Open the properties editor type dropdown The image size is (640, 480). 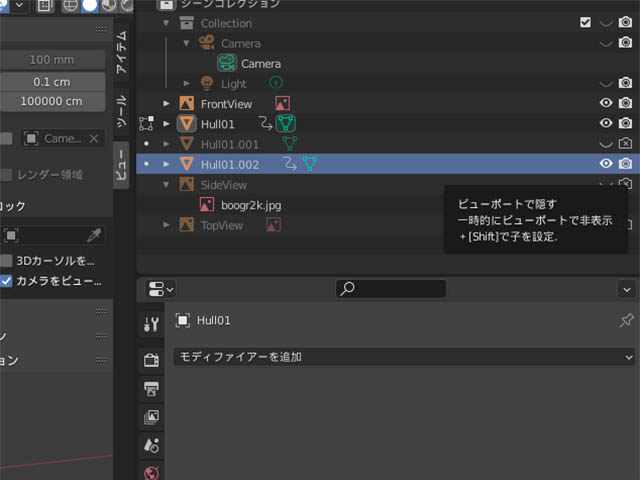pos(161,289)
